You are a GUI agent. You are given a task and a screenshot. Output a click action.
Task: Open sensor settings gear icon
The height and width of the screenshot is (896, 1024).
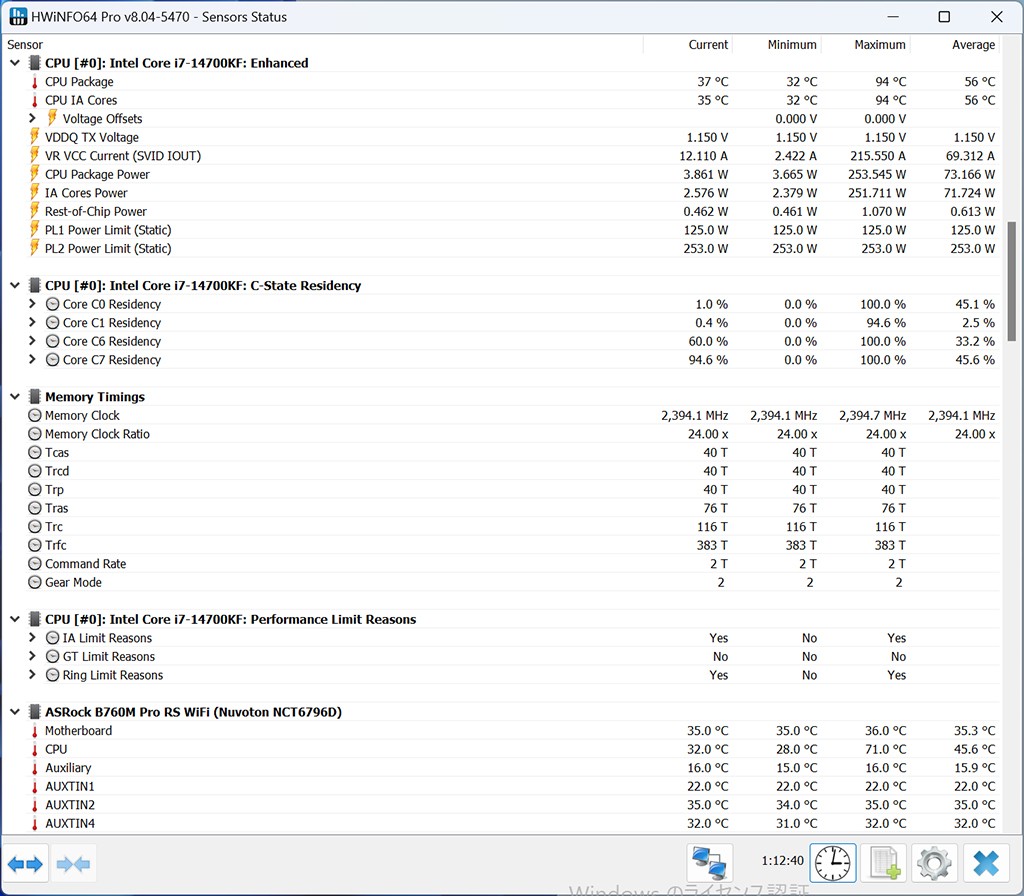(x=933, y=863)
